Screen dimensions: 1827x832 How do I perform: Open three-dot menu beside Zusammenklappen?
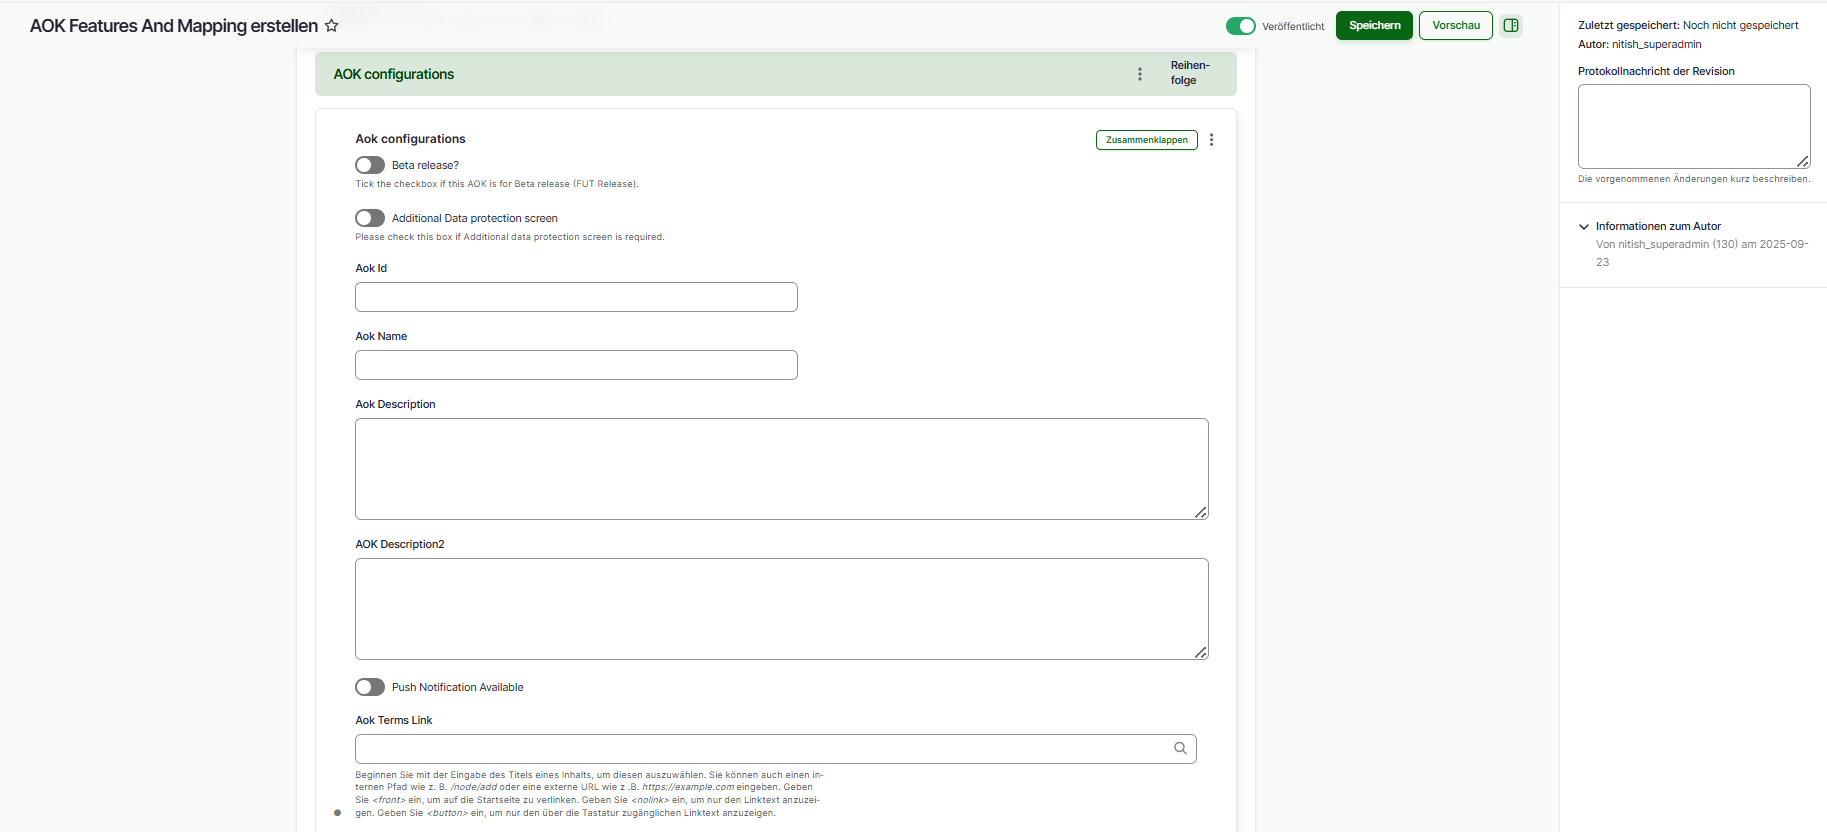coord(1212,140)
